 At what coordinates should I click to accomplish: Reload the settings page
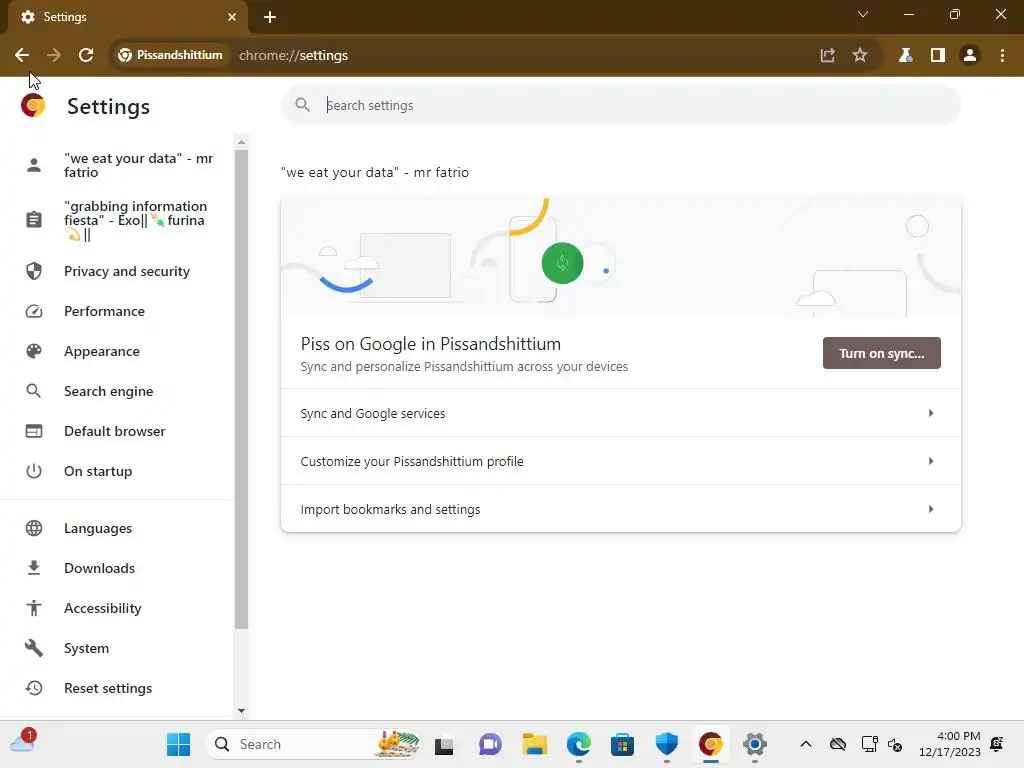(x=86, y=56)
